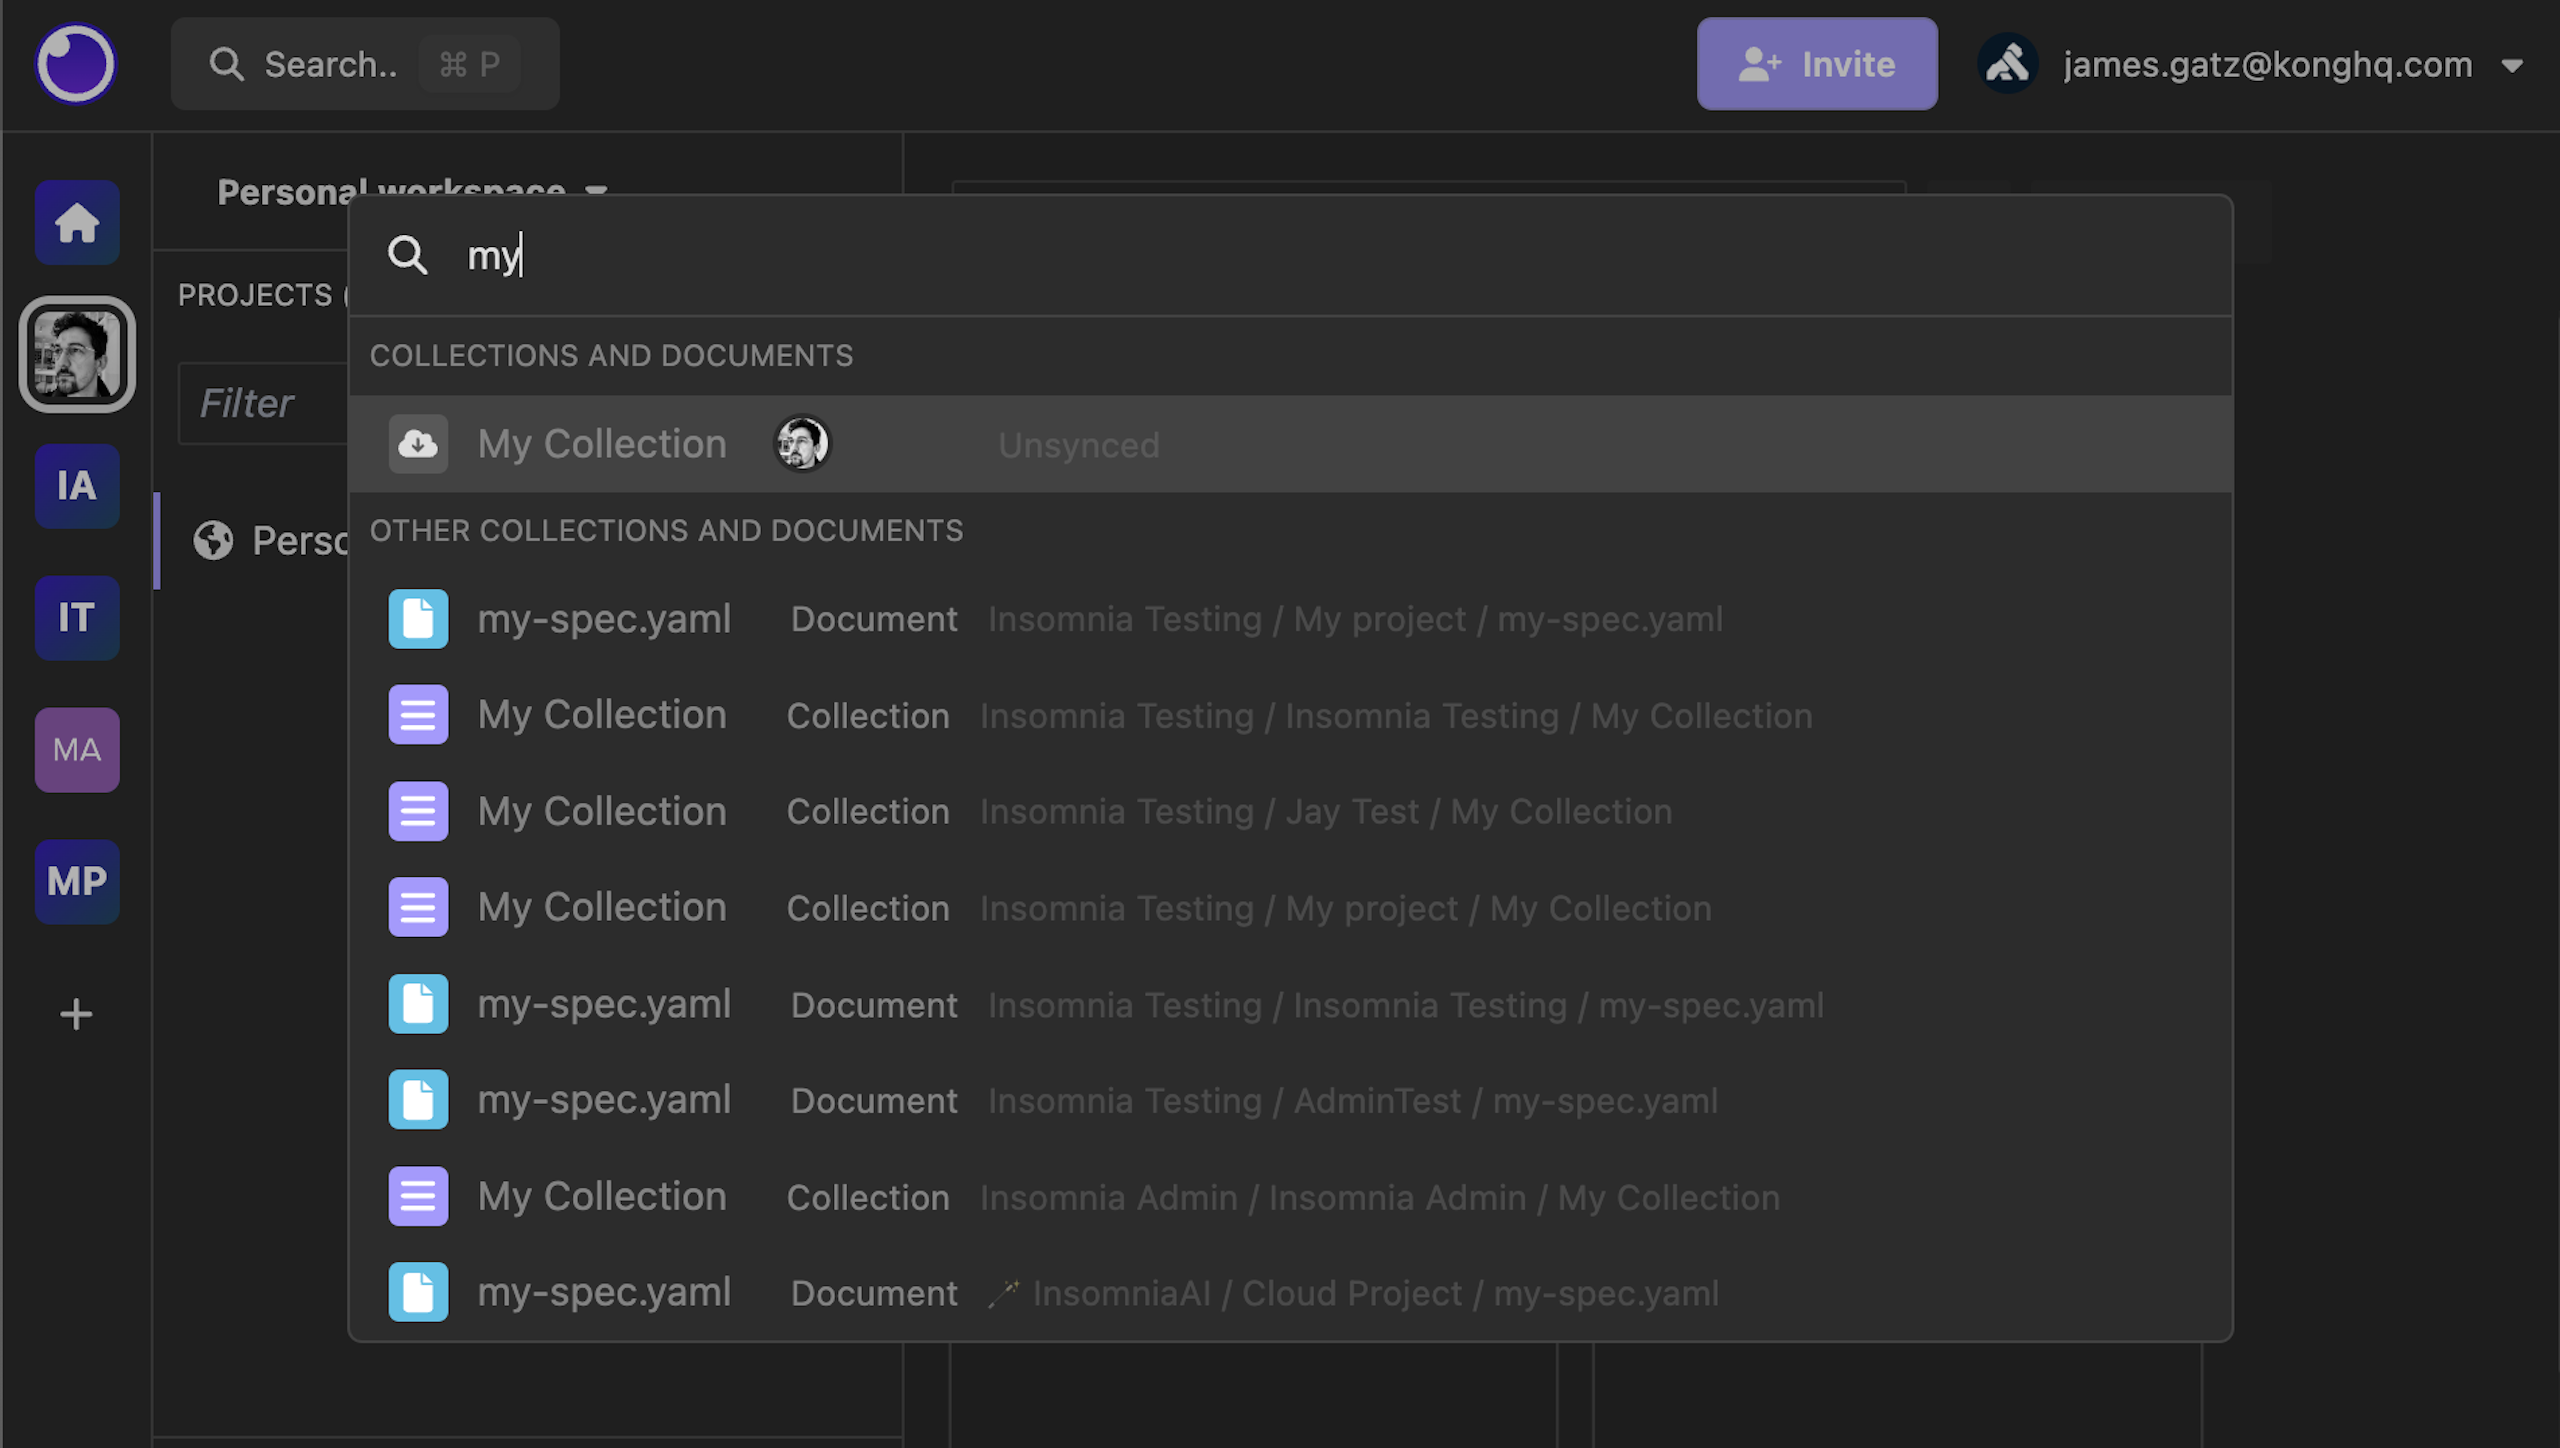The height and width of the screenshot is (1448, 2560).
Task: Click the unsynced cloud download icon
Action: (418, 444)
